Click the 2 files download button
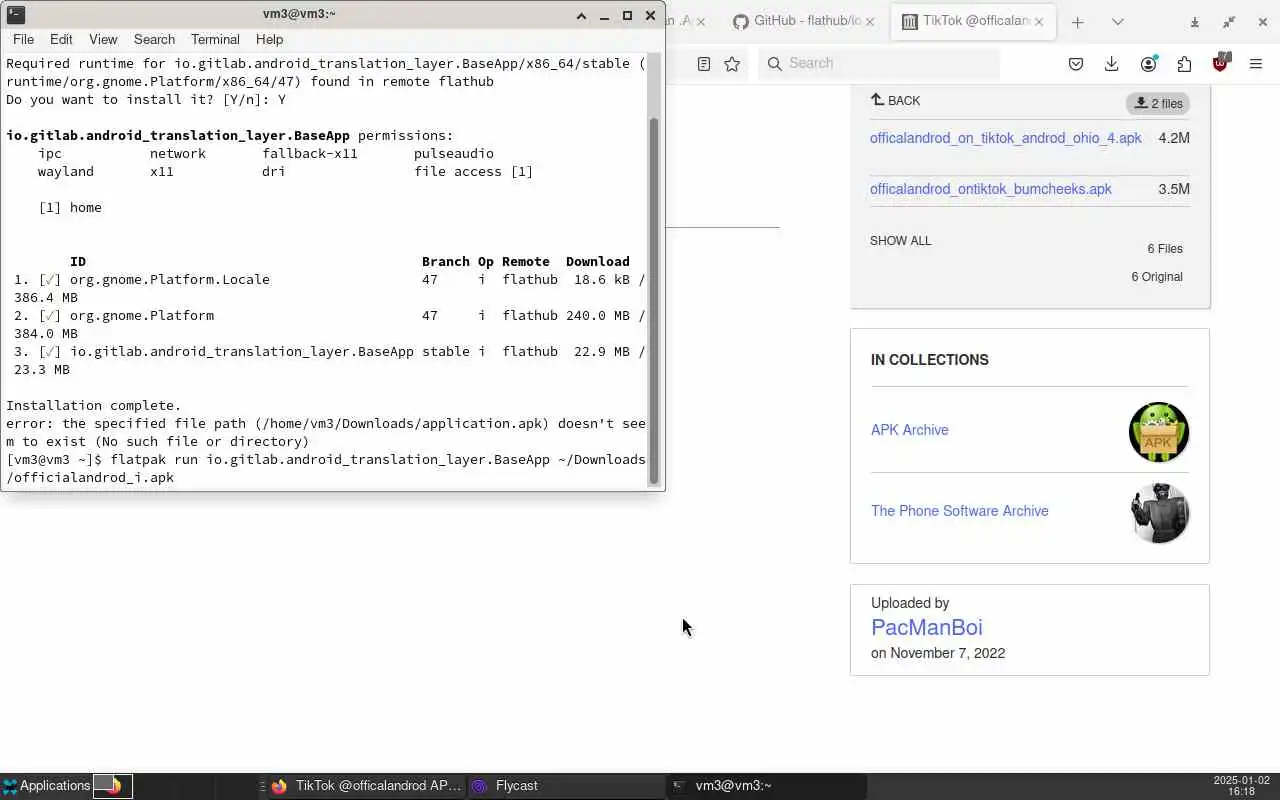 [x=1158, y=103]
